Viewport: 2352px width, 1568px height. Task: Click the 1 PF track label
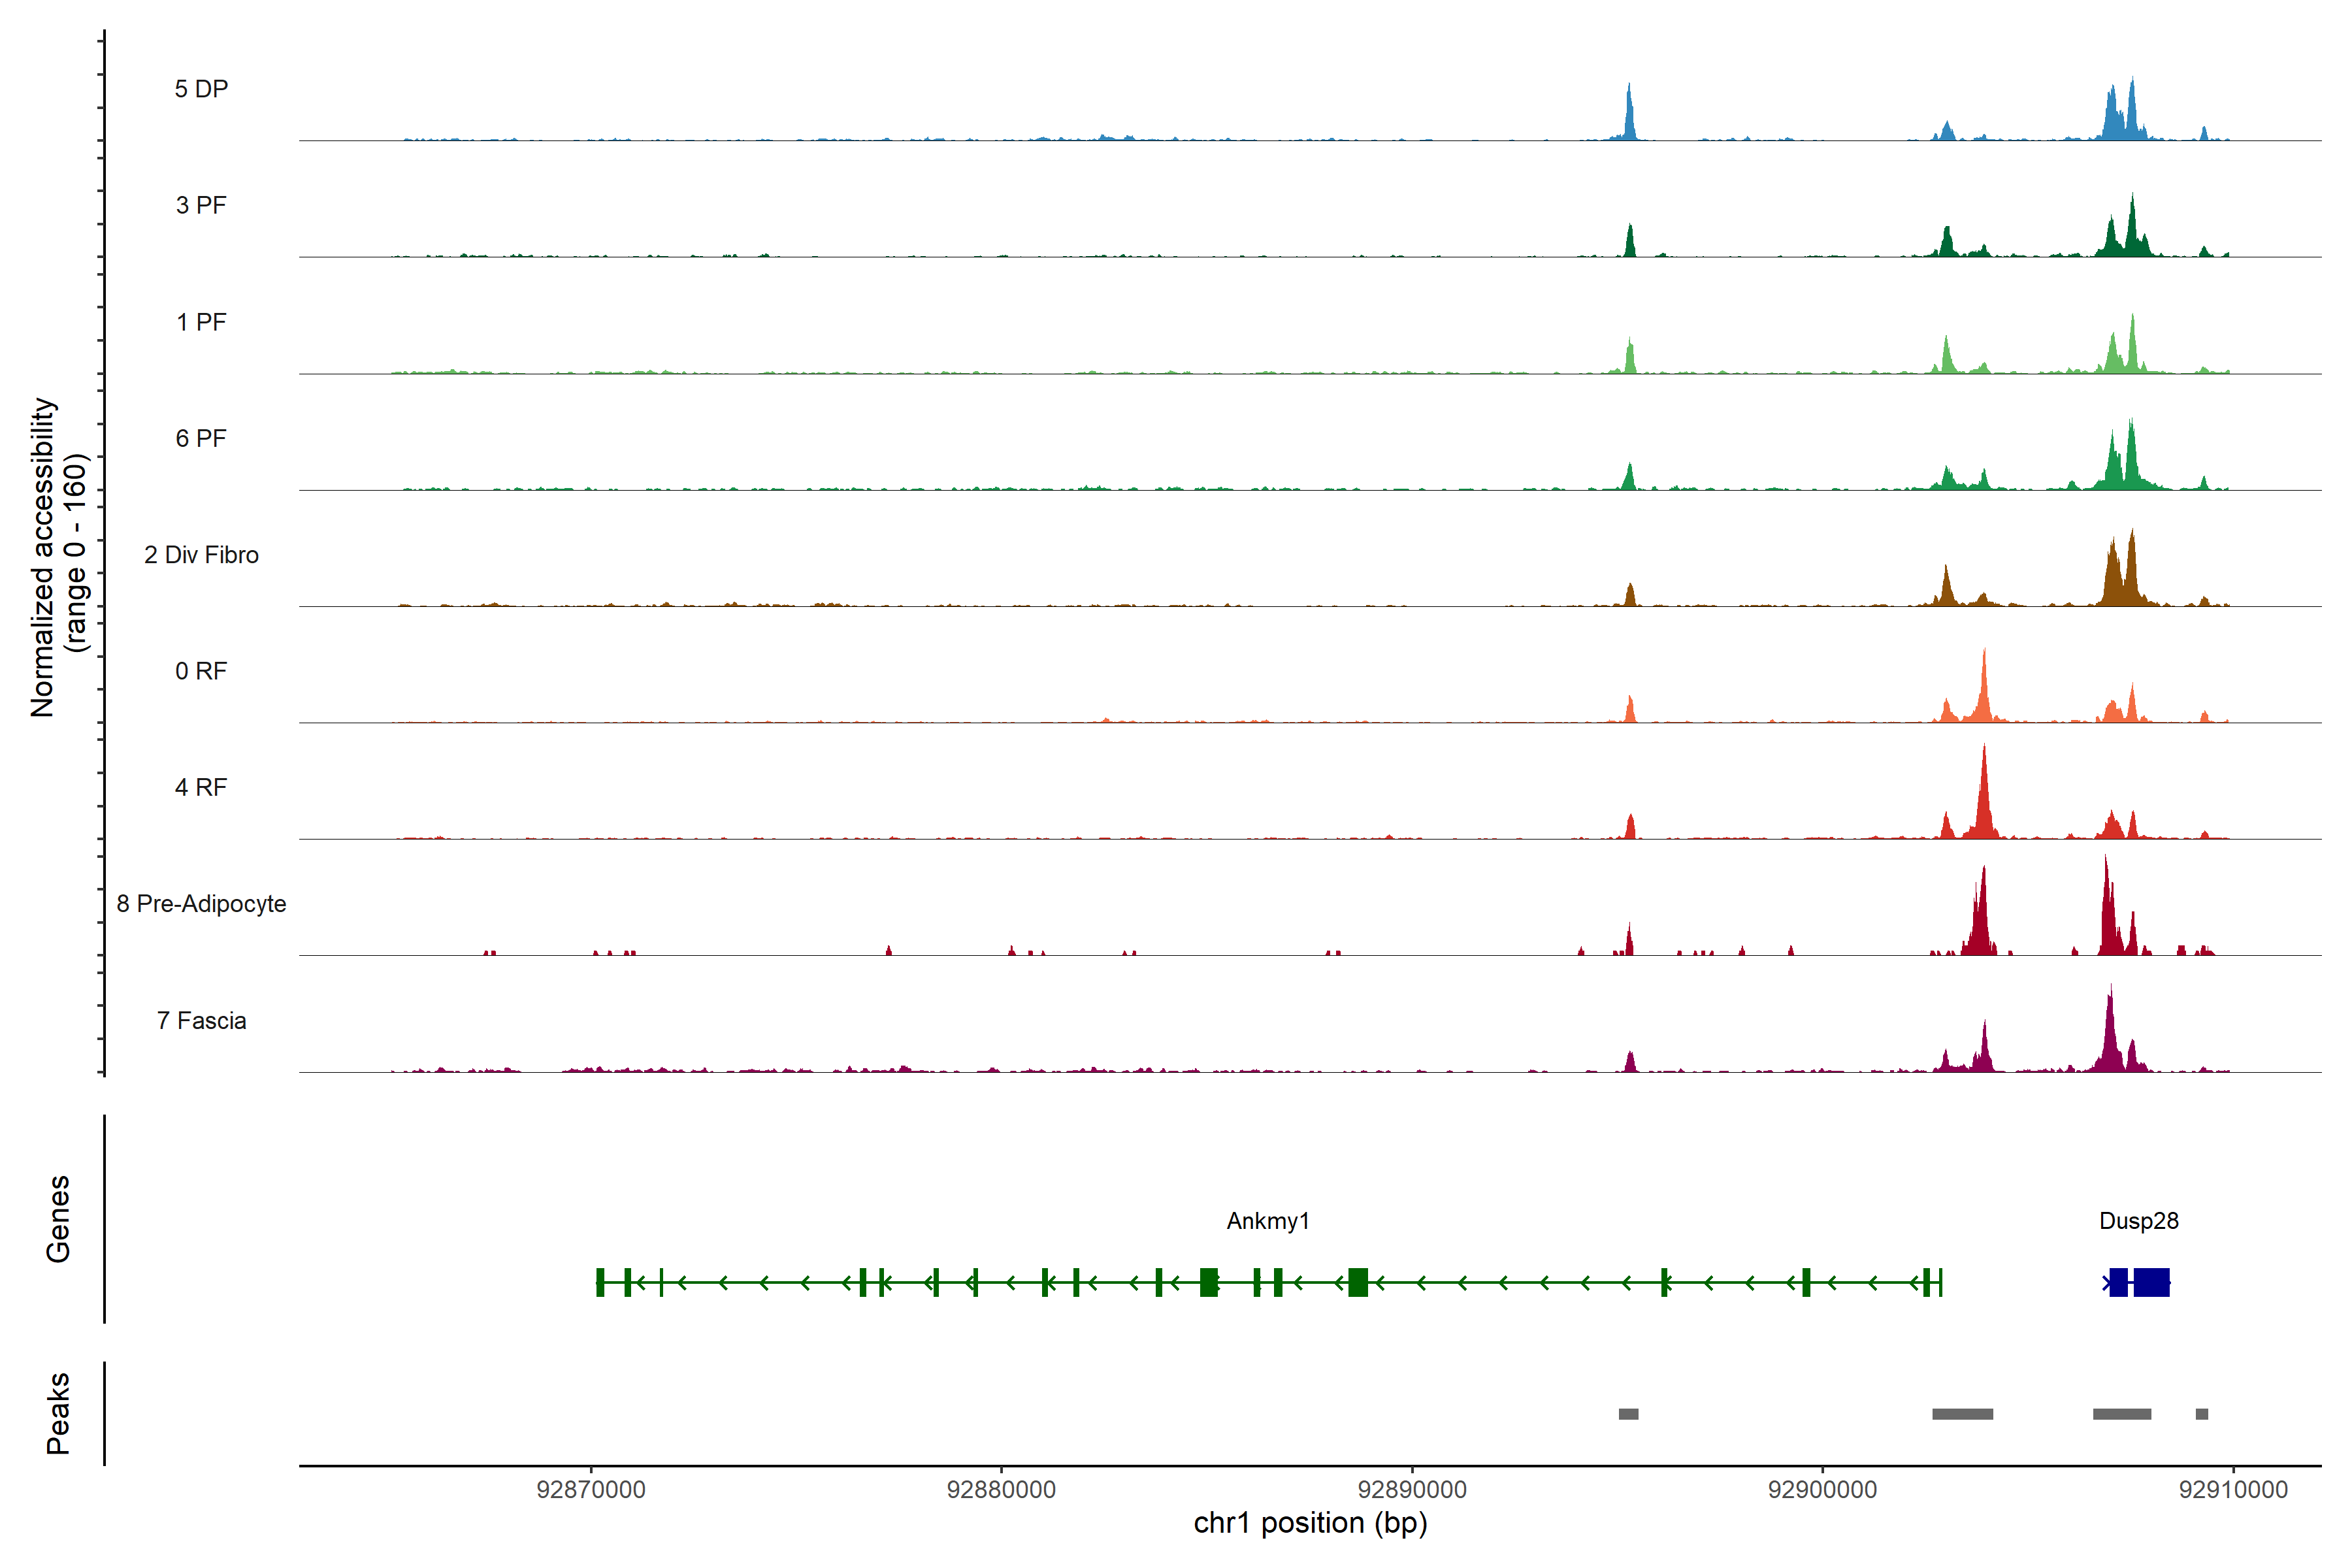[x=201, y=322]
